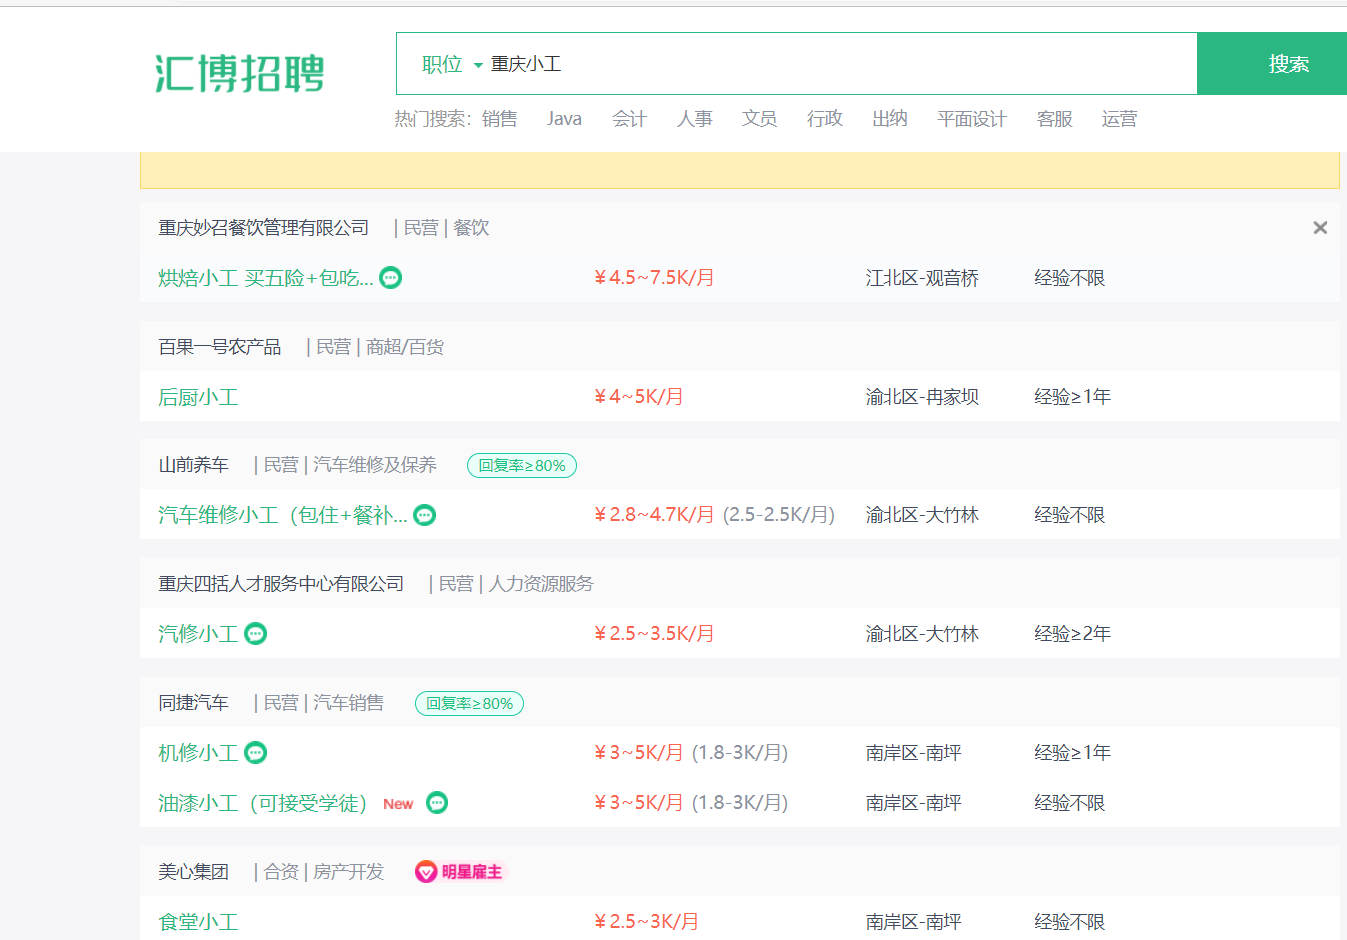1347x940 pixels.
Task: Click the green 搜索 button
Action: (x=1272, y=64)
